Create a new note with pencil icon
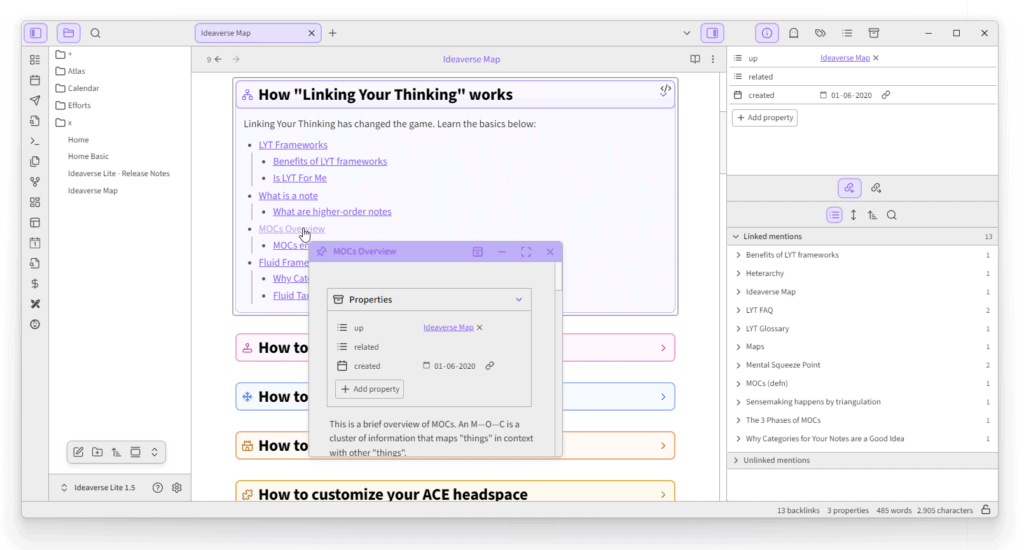The image size is (1024, 550). [x=78, y=452]
